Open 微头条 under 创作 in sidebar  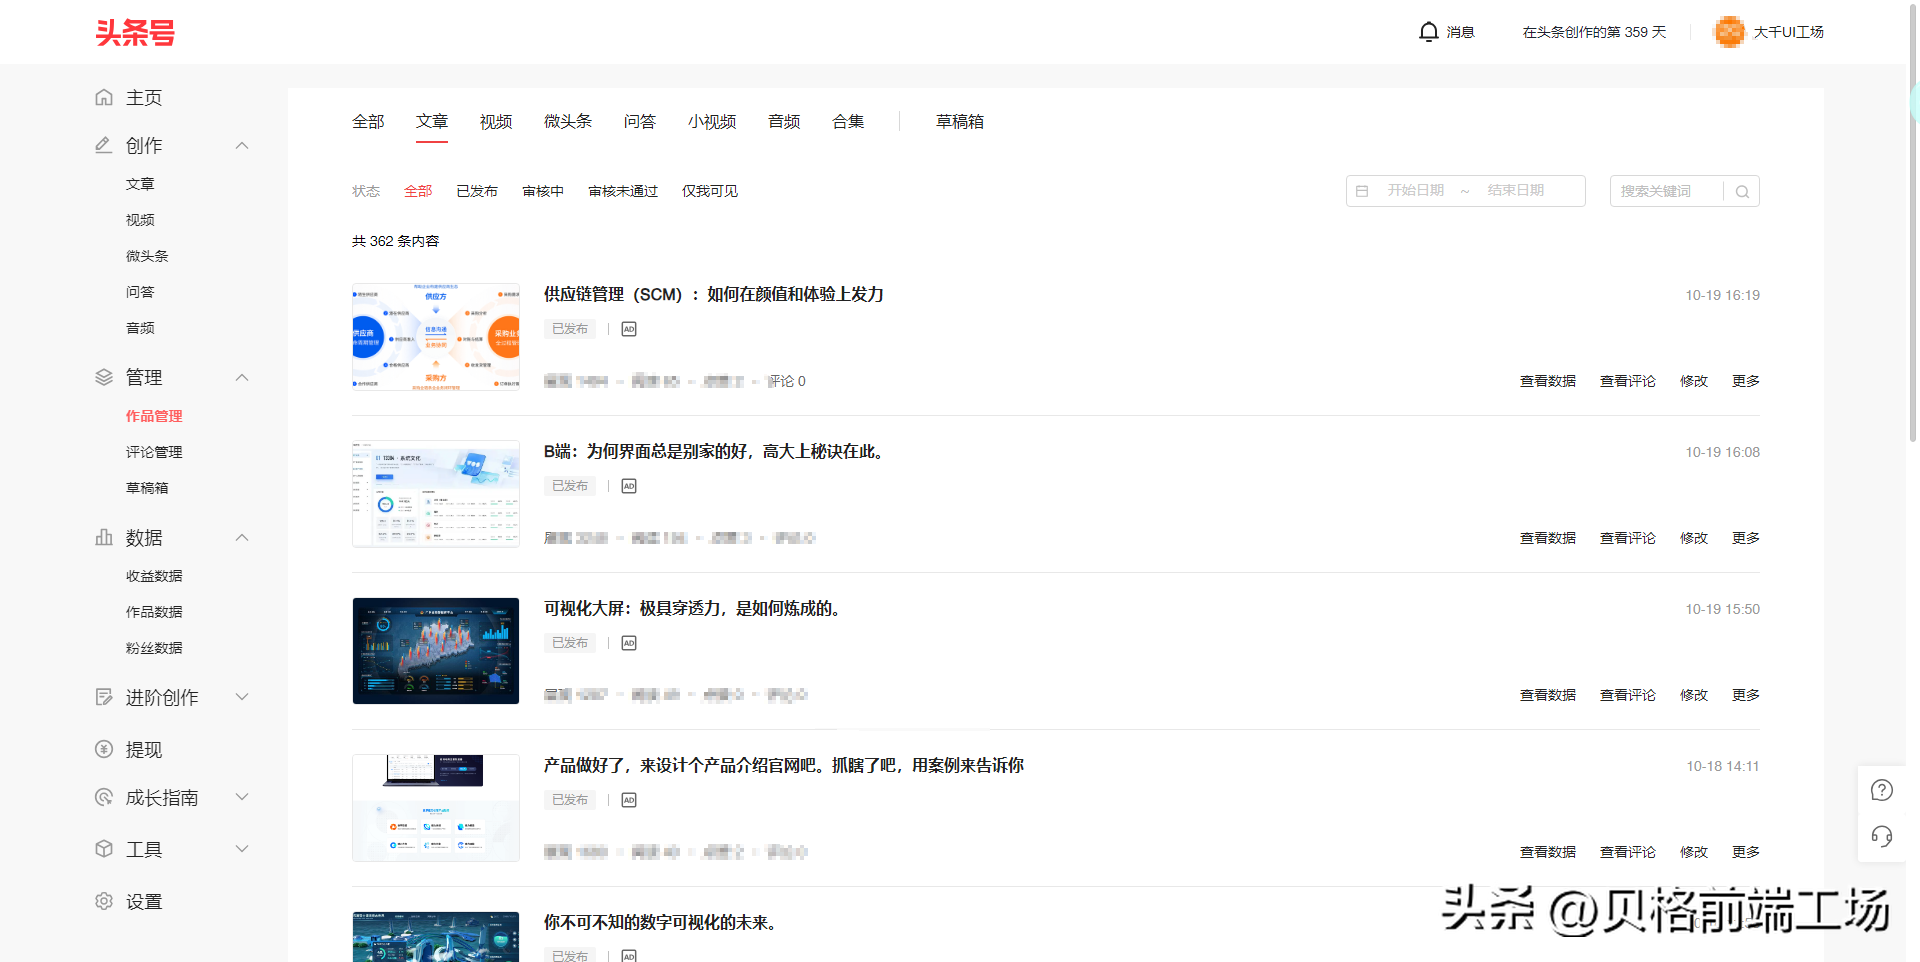coord(147,256)
